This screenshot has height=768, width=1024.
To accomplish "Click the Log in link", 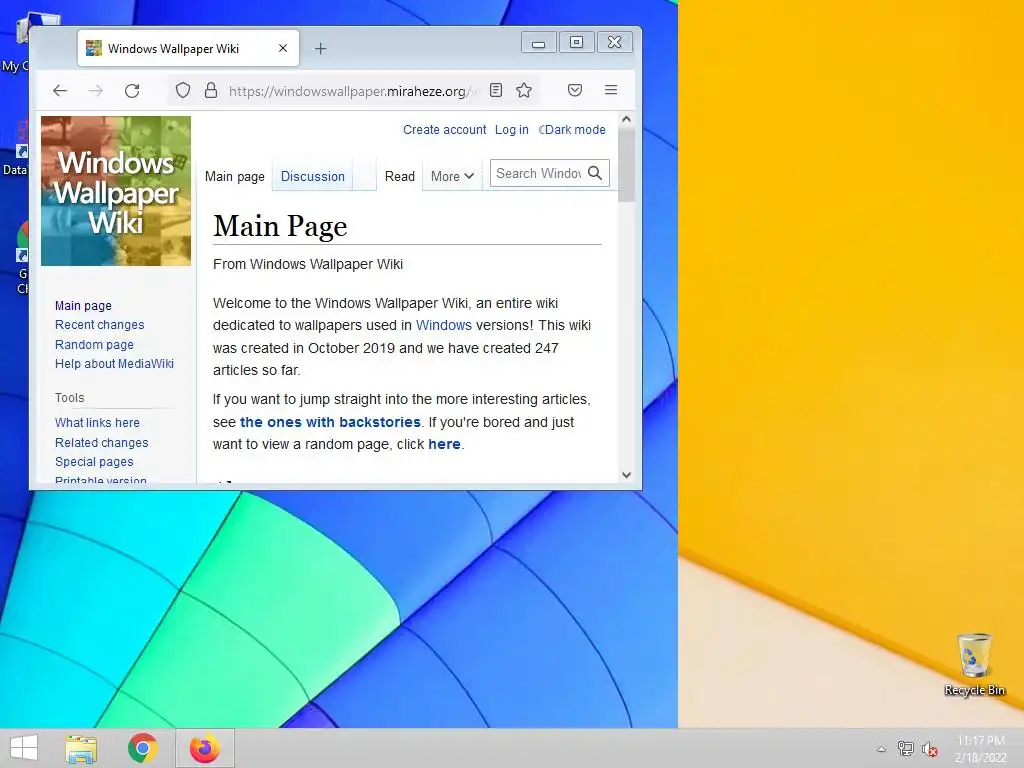I will click(511, 130).
